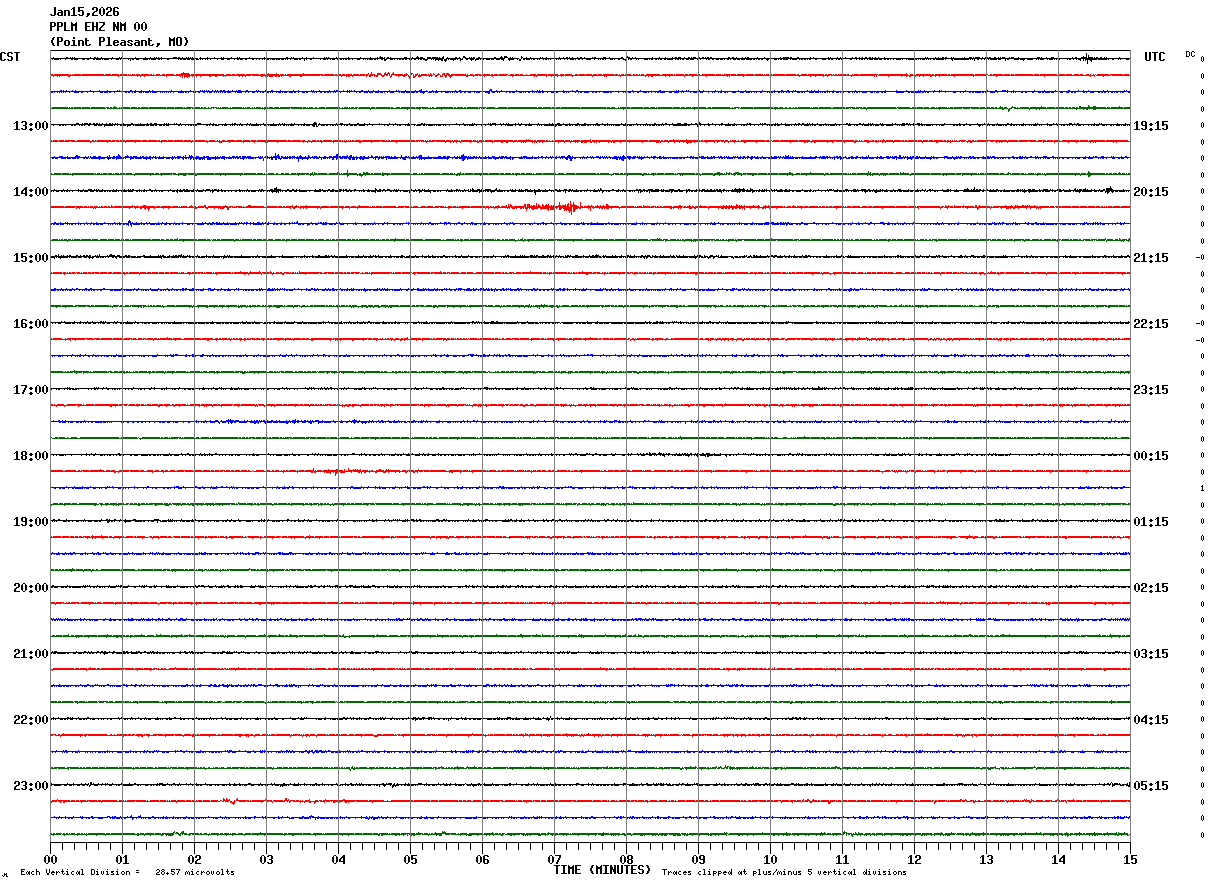
Task: Click the UTC timezone label
Action: click(x=1154, y=58)
